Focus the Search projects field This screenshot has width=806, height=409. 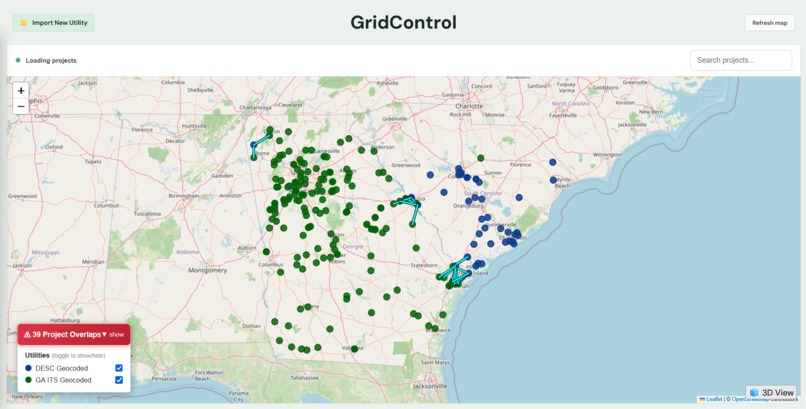[x=741, y=60]
